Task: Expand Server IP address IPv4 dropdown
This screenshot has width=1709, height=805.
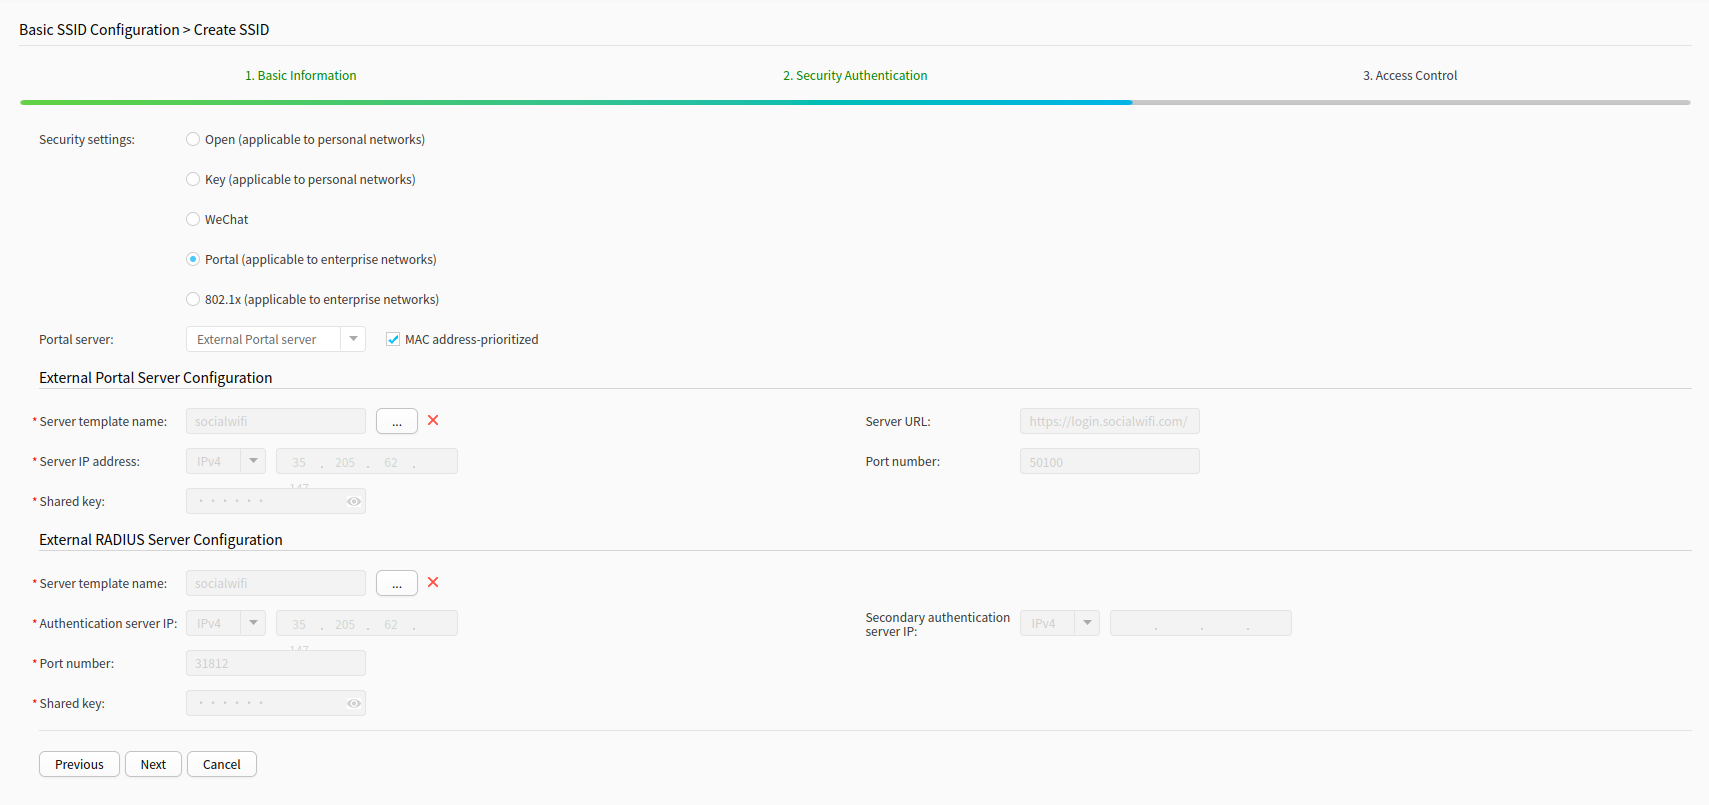Action: point(253,462)
